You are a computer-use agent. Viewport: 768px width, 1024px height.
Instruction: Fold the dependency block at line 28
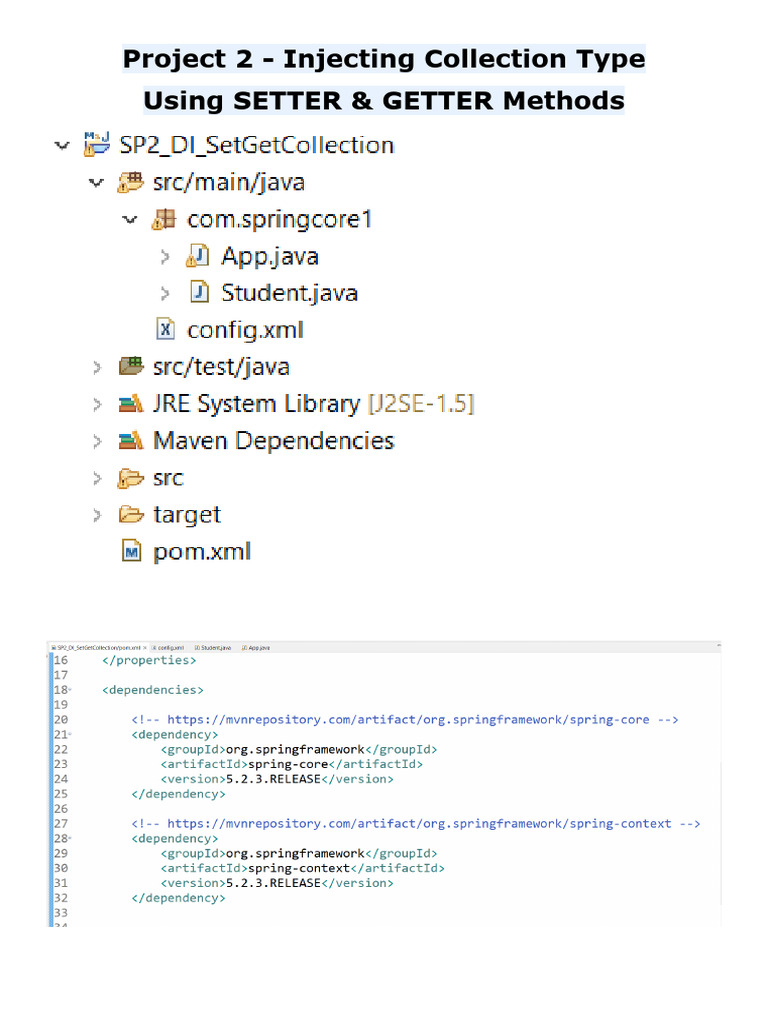pyautogui.click(x=70, y=839)
